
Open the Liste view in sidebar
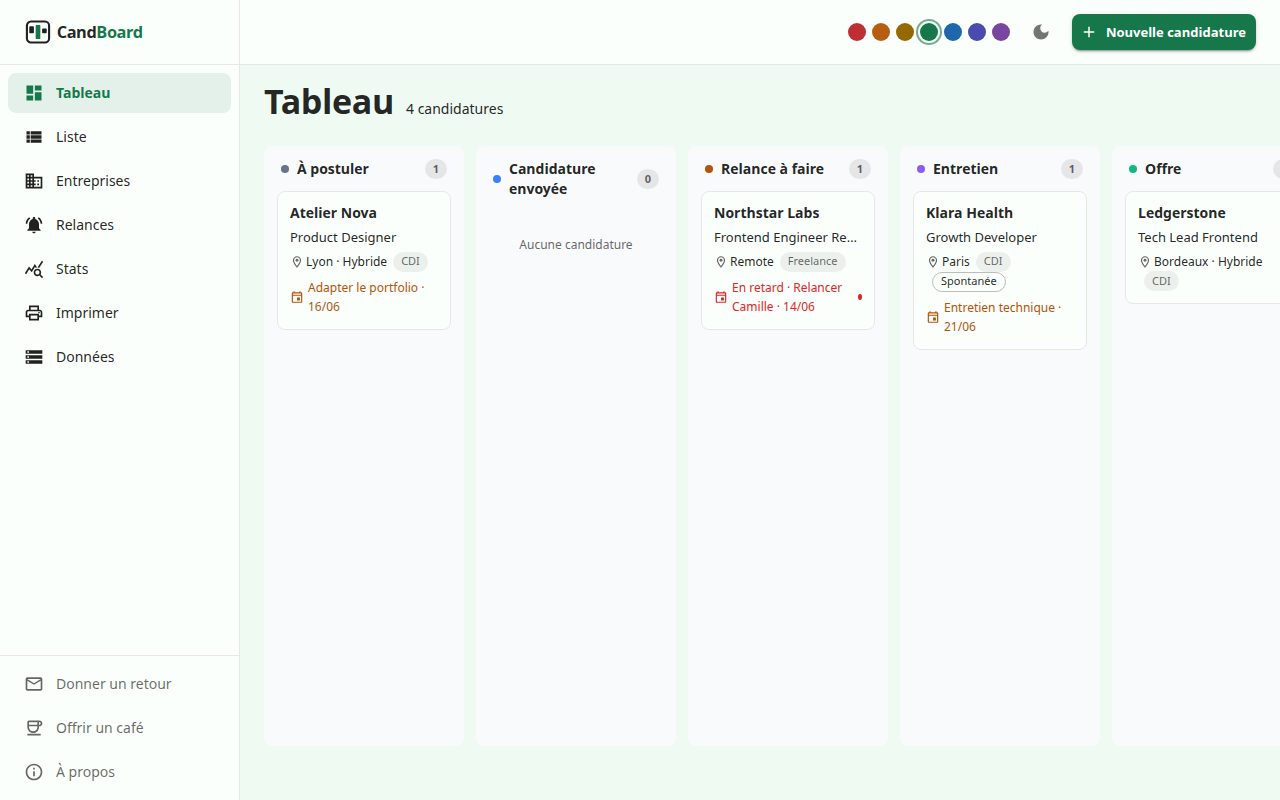119,137
